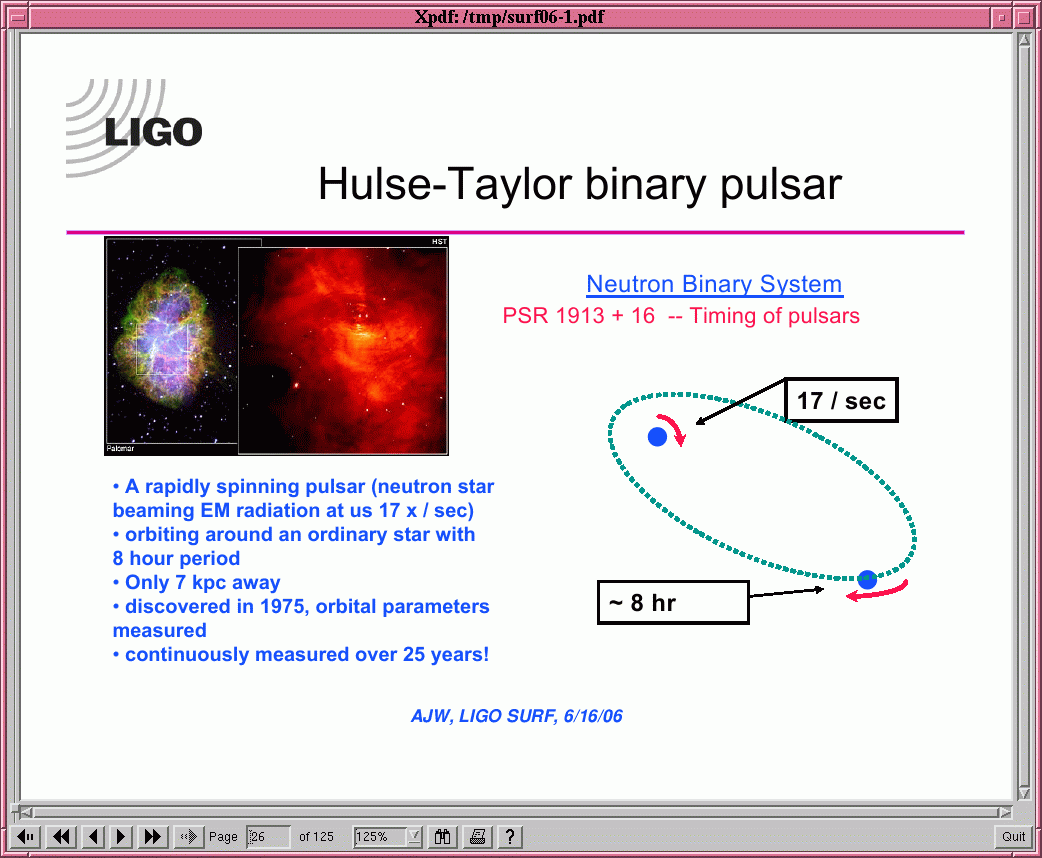Jump back with the double-left arrow button
The height and width of the screenshot is (858, 1042).
(x=61, y=836)
